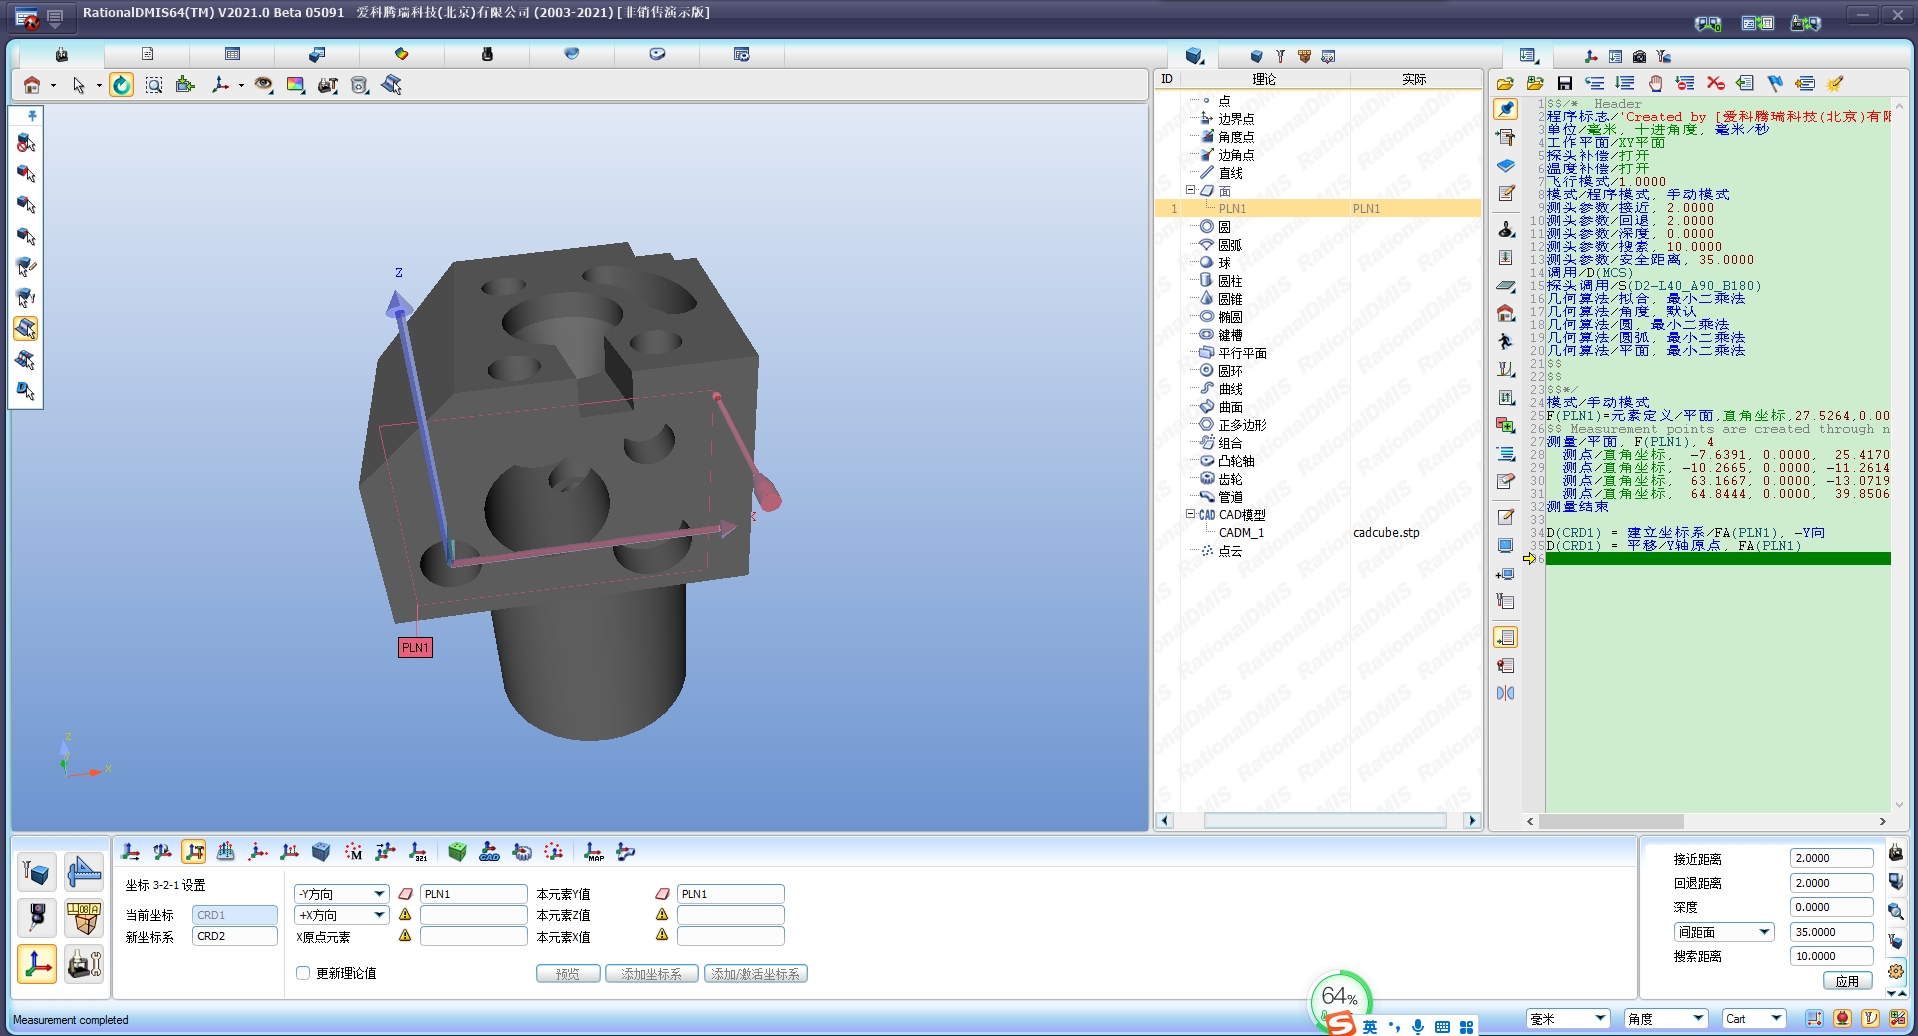Click the joystick icon in editor sidebar
Image resolution: width=1918 pixels, height=1036 pixels.
[x=1506, y=230]
